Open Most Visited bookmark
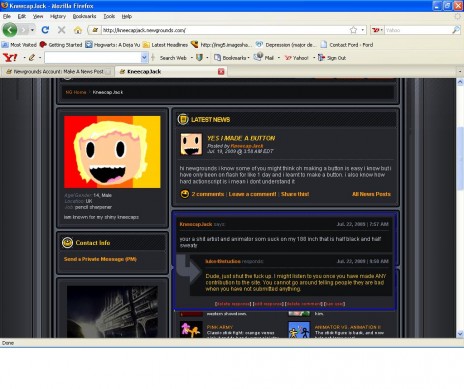The height and width of the screenshot is (389, 464). tap(19, 45)
